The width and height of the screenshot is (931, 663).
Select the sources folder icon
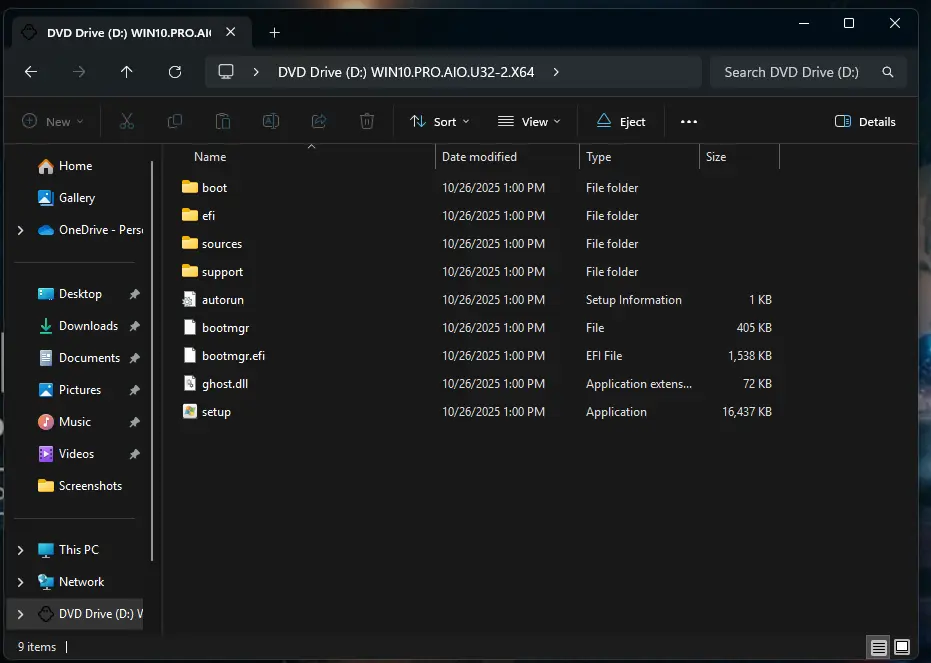[x=189, y=243]
